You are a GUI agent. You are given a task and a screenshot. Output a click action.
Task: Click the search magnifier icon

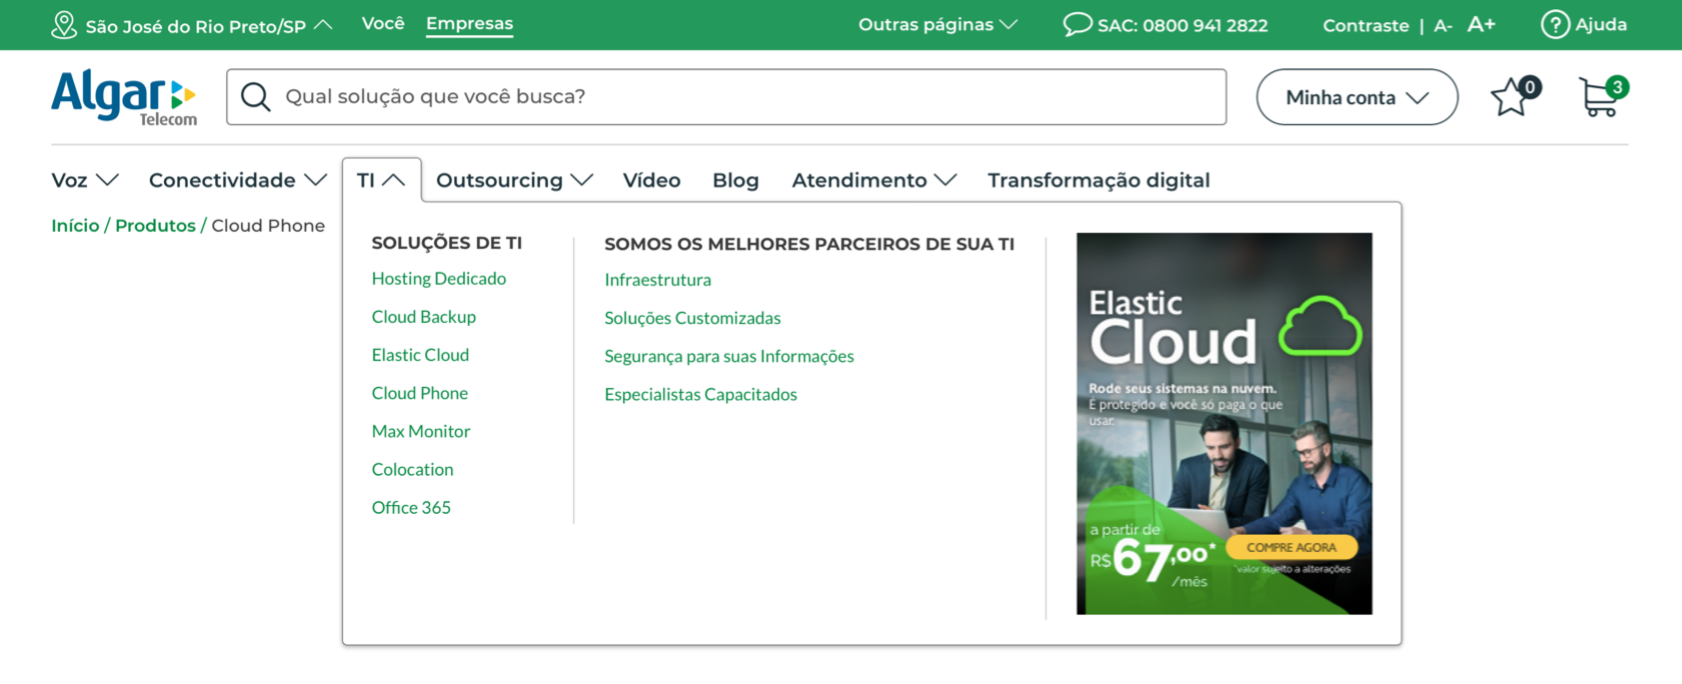coord(255,97)
